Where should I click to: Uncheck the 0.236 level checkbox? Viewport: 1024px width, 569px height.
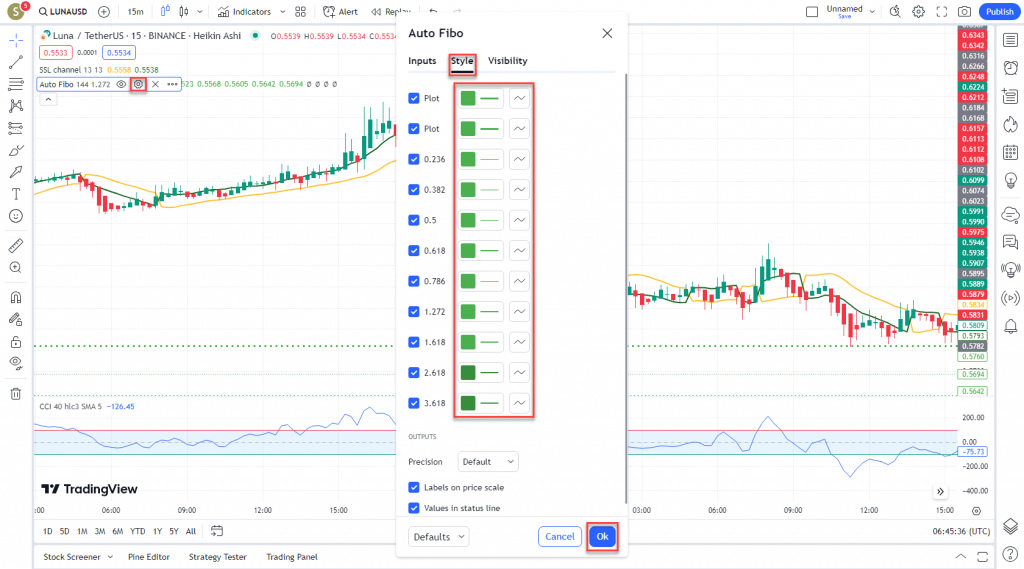413,159
